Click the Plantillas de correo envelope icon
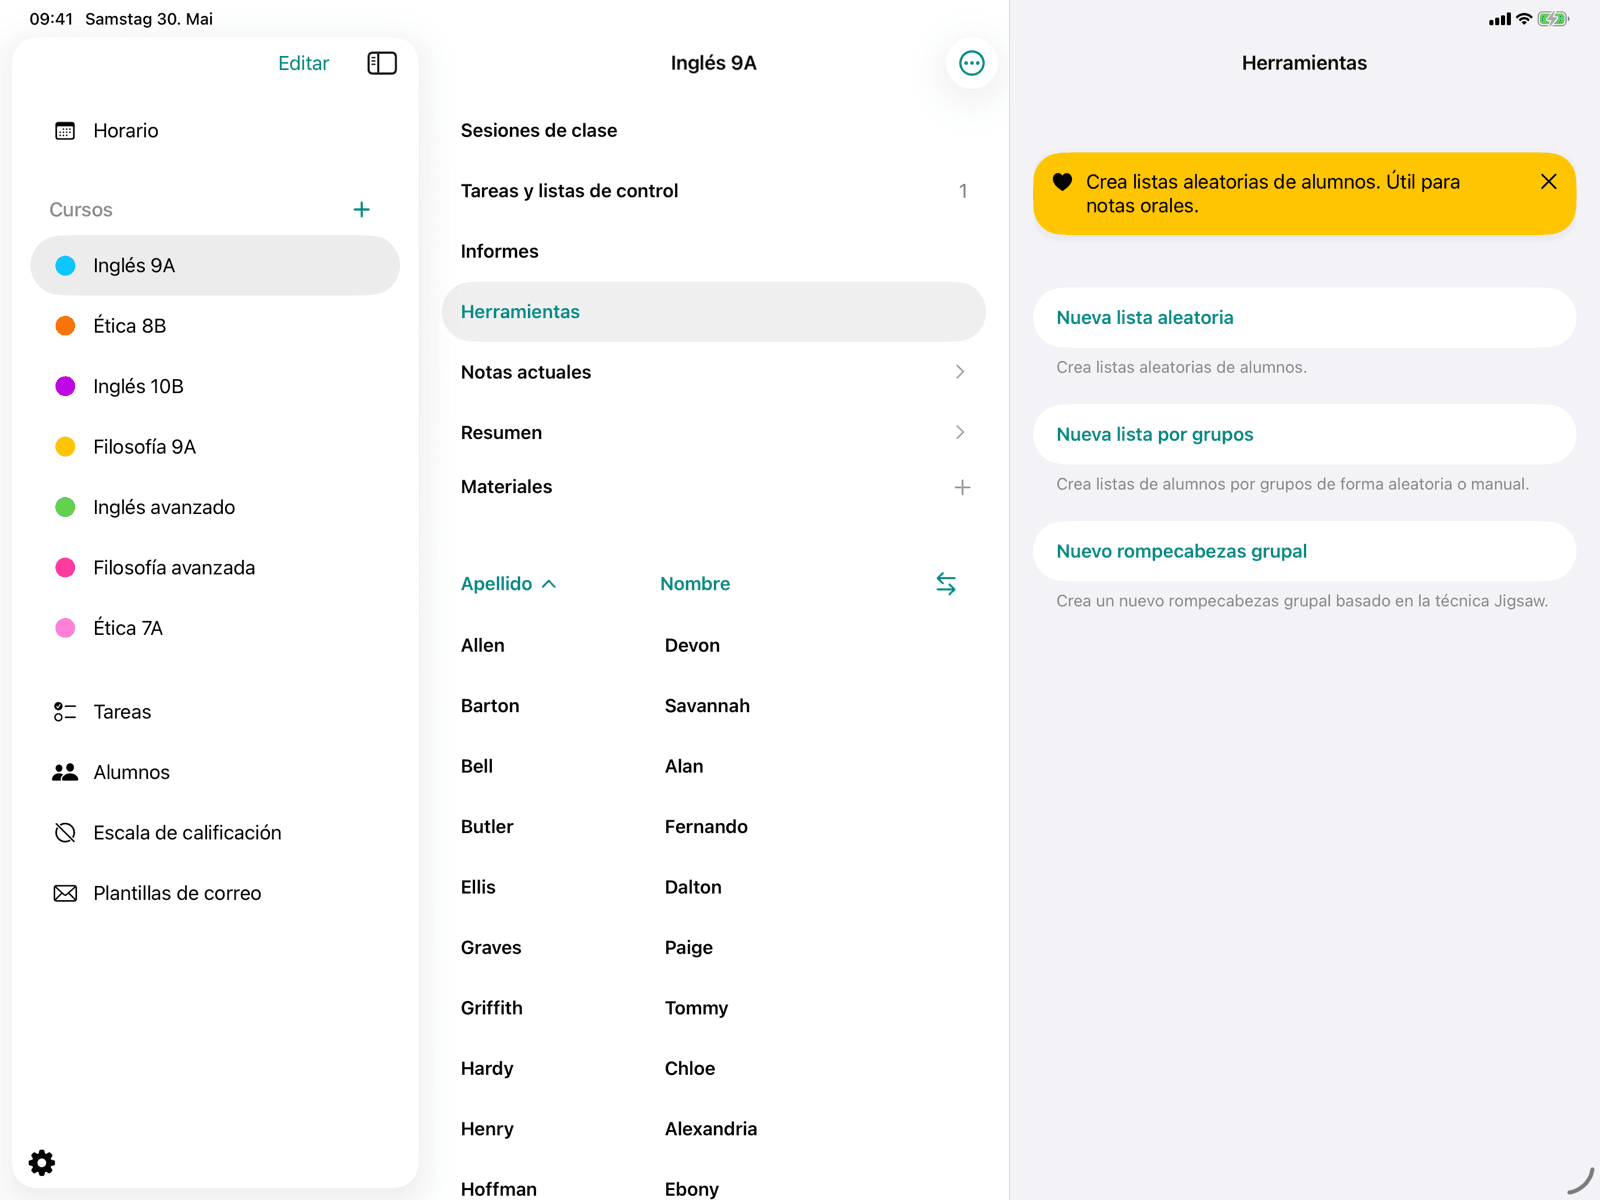1600x1200 pixels. (x=65, y=893)
